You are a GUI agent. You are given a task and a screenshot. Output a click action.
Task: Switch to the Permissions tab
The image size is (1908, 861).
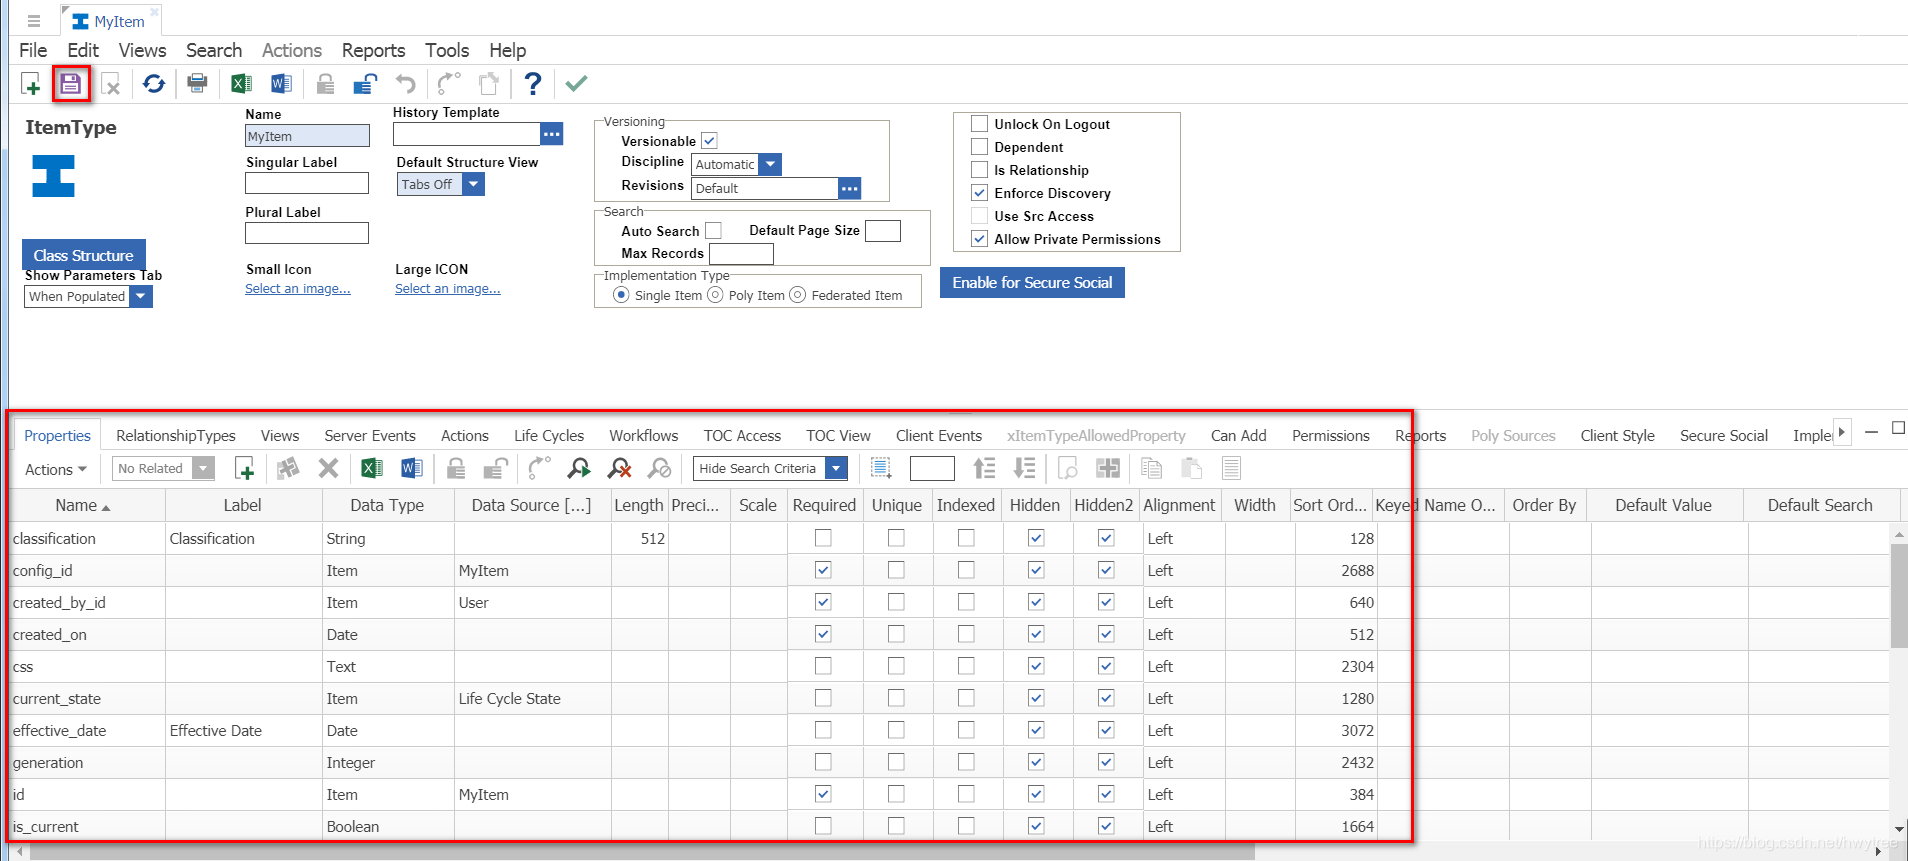(1330, 436)
